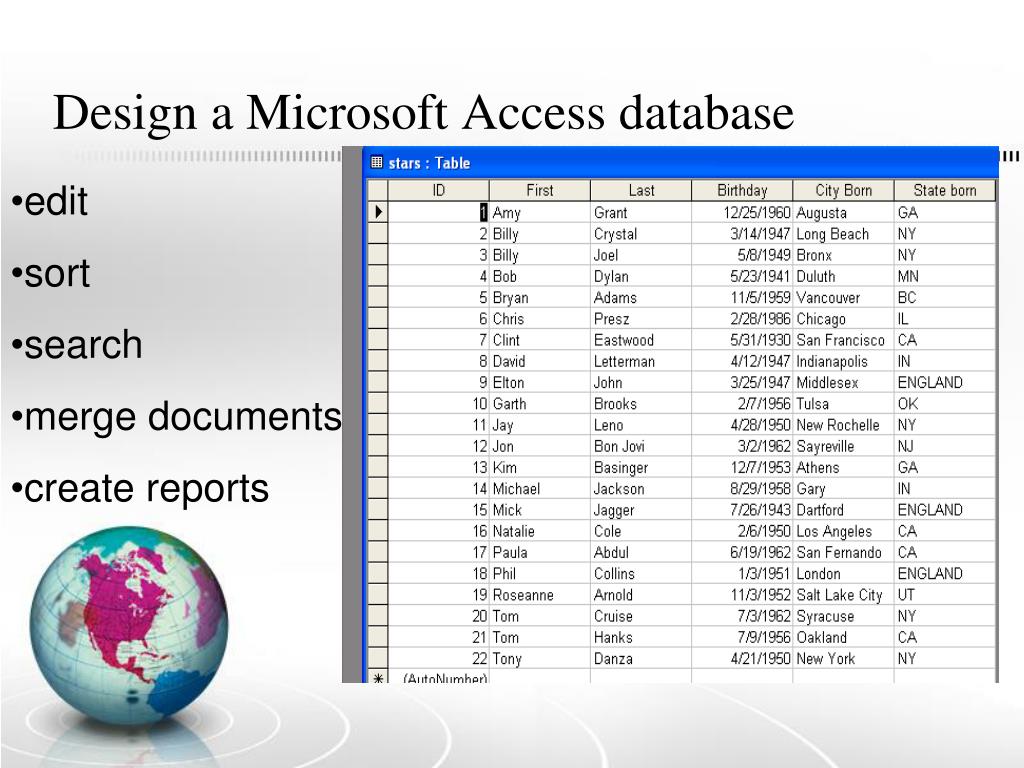Click the last name cell Grant
Viewport: 1024px width, 768px height.
pos(641,212)
